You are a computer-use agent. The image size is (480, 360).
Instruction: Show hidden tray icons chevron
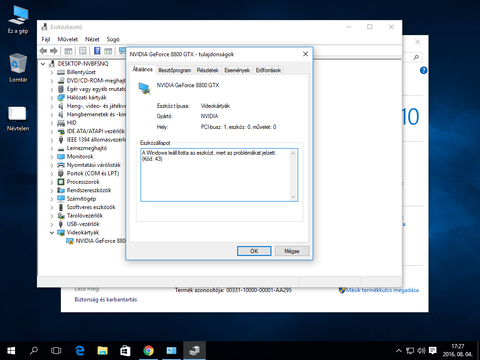(x=399, y=351)
